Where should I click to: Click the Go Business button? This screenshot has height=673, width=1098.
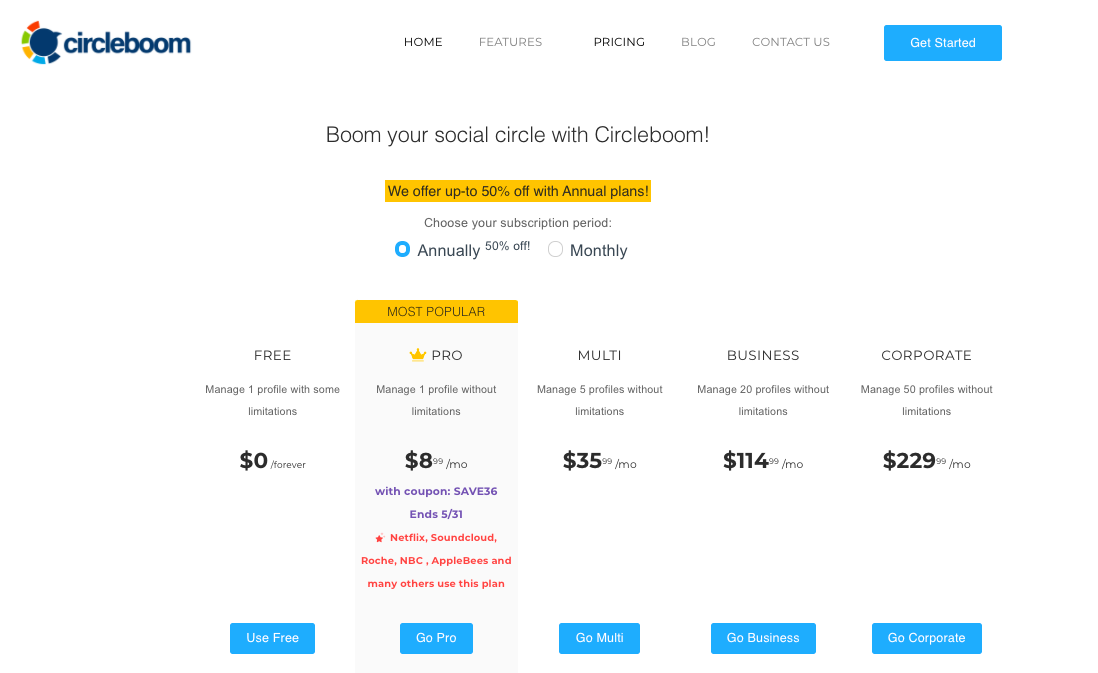coord(763,638)
